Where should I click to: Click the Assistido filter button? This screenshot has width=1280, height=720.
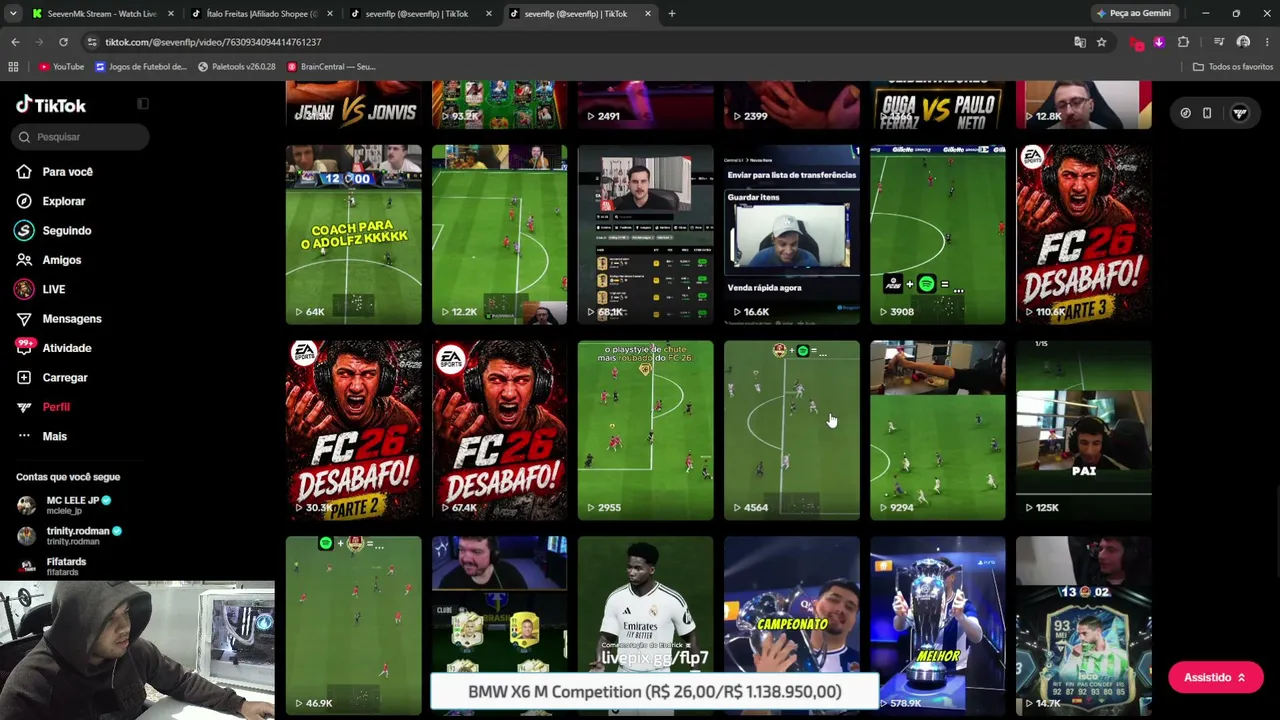[x=1215, y=678]
